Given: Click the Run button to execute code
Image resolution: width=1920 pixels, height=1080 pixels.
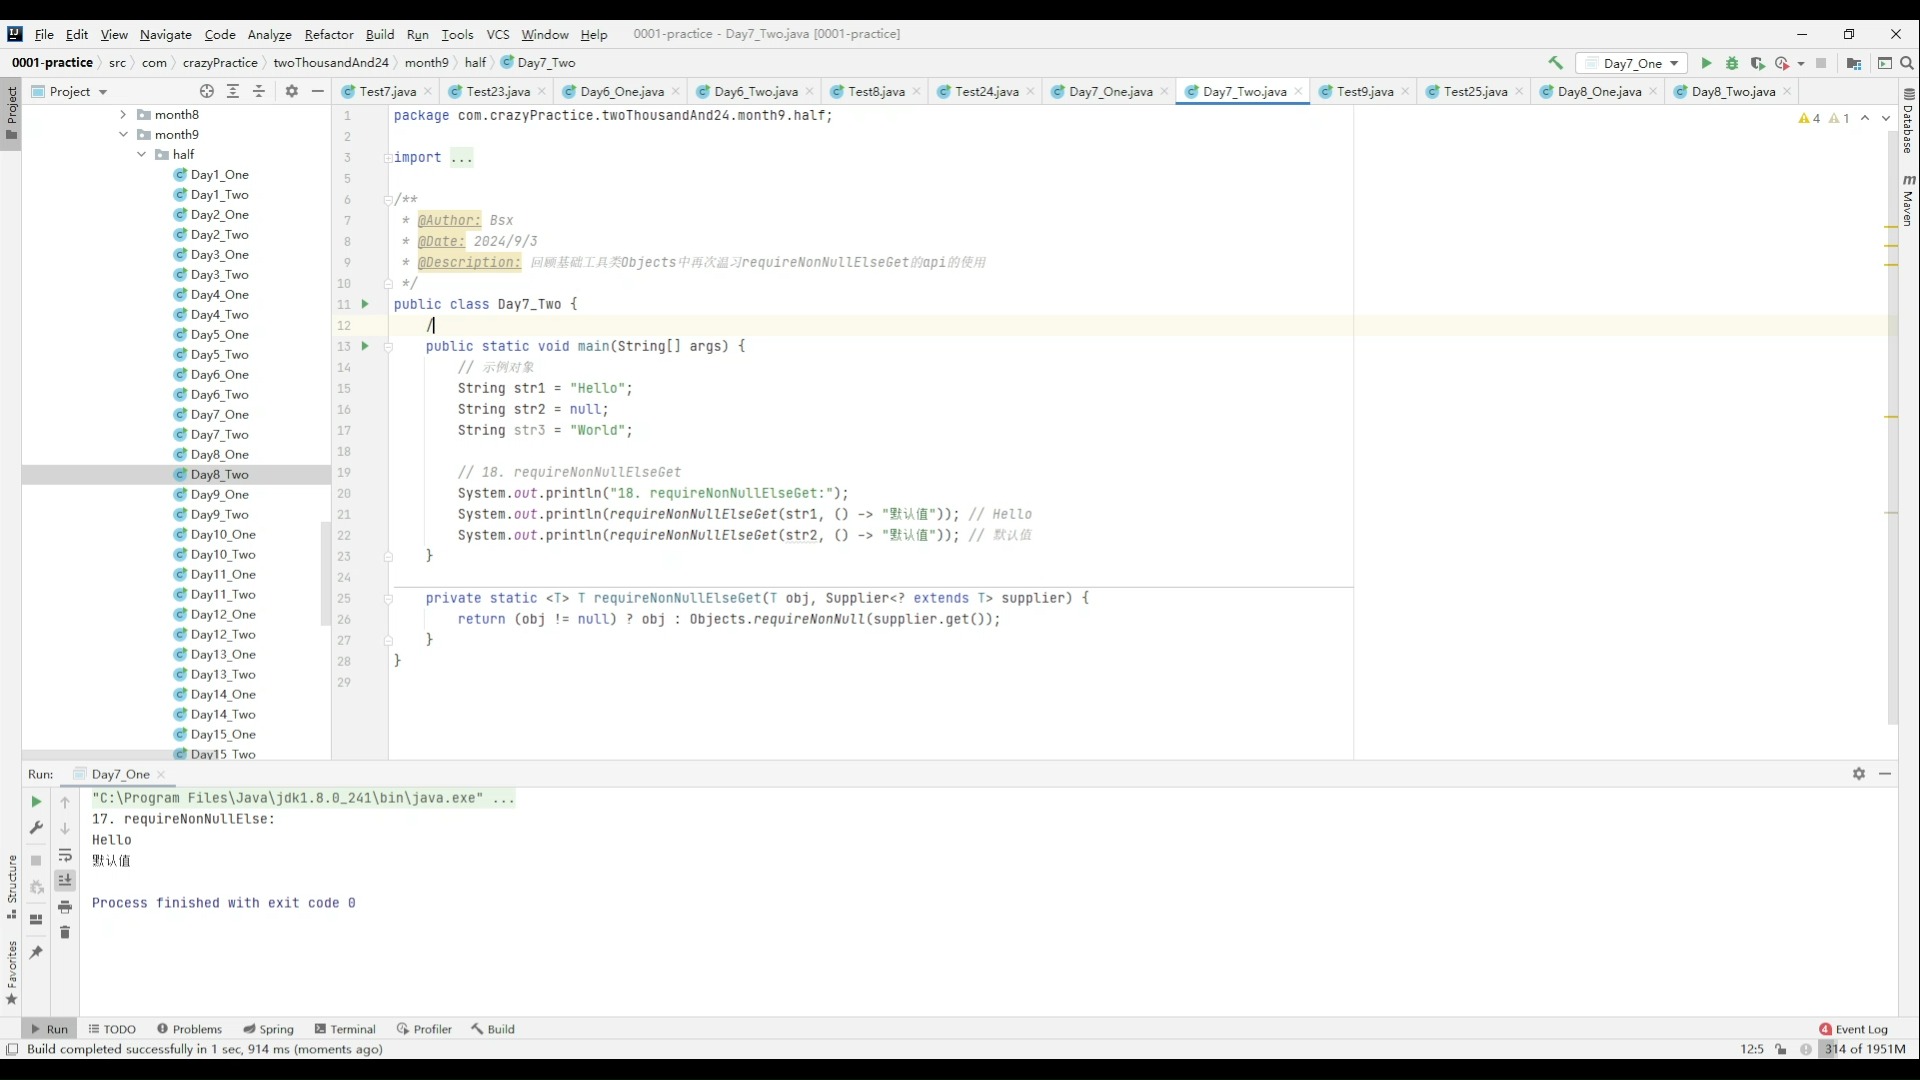Looking at the screenshot, I should coord(1705,62).
